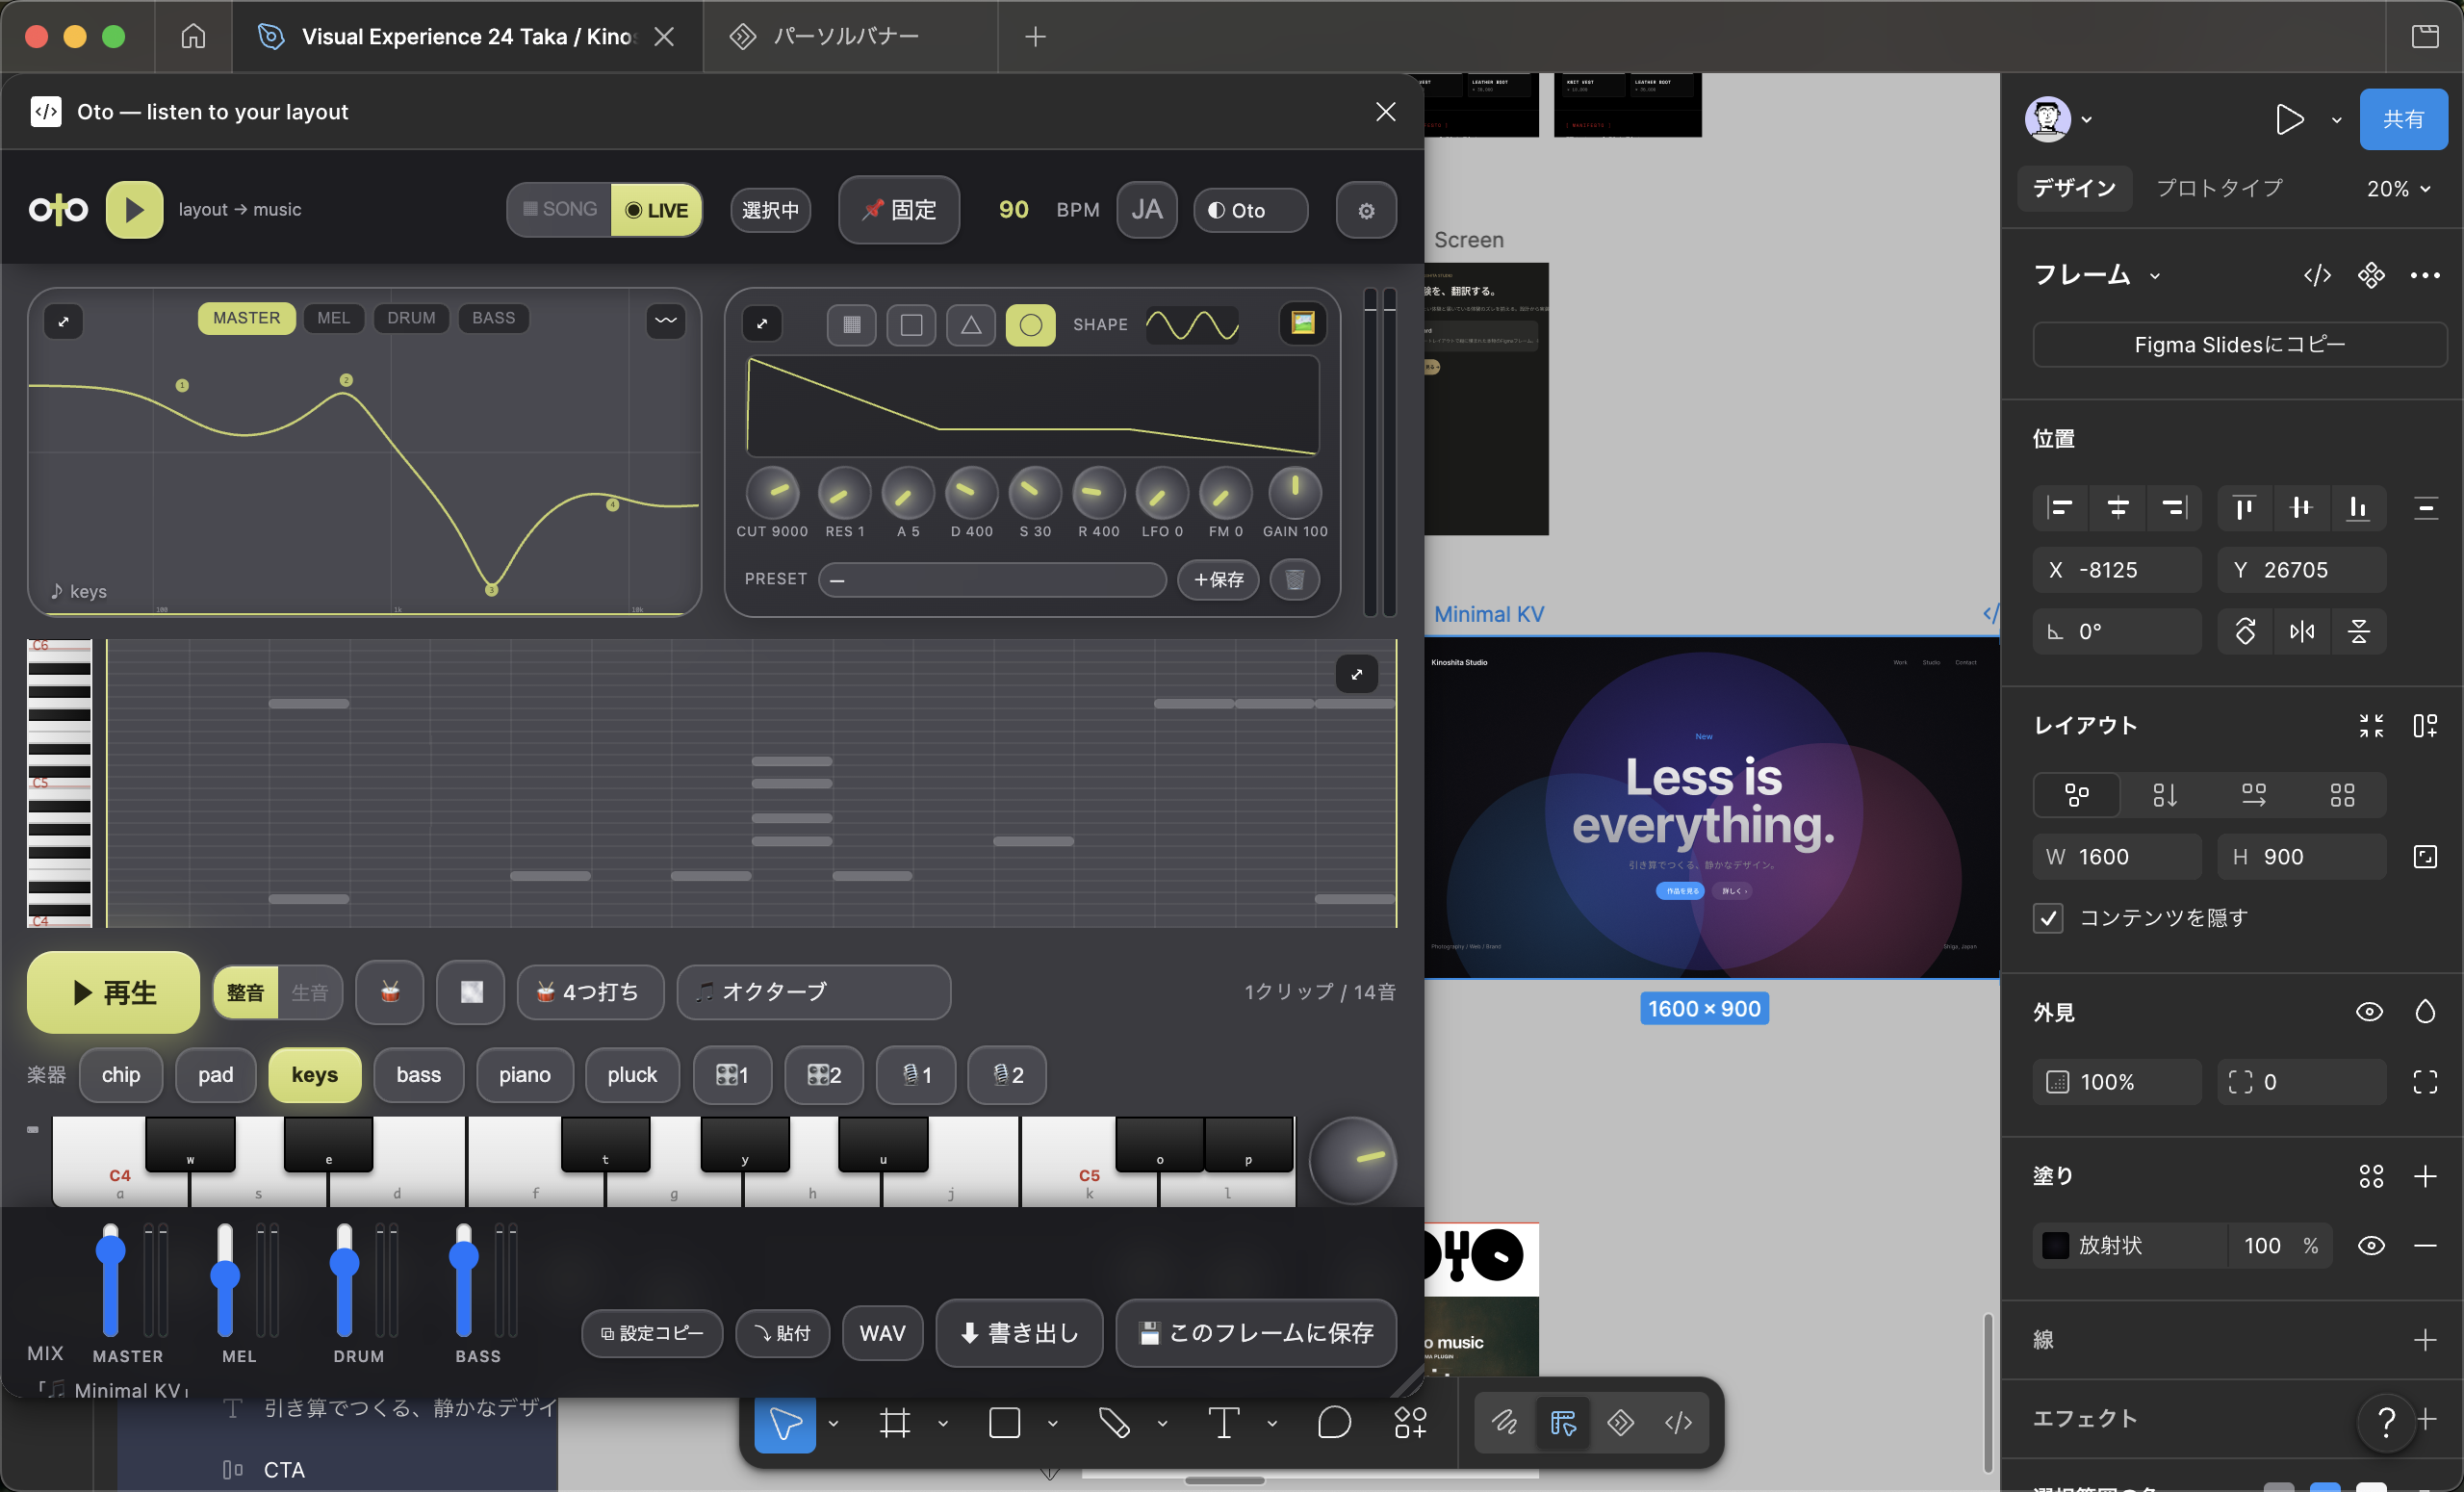Align left in position panel
The height and width of the screenshot is (1492, 2464).
[x=2059, y=508]
